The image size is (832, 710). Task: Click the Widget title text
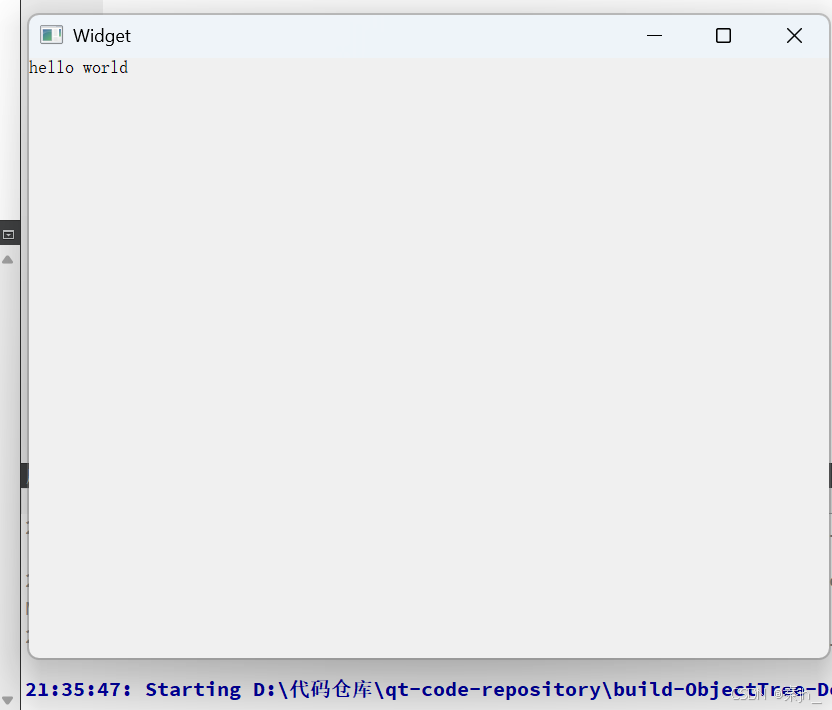[102, 36]
